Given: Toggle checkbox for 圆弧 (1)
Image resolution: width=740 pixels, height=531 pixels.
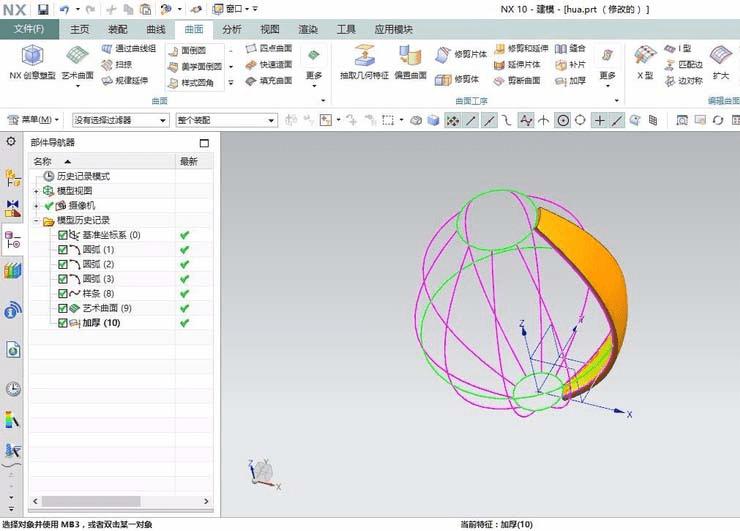Looking at the screenshot, I should (x=62, y=249).
